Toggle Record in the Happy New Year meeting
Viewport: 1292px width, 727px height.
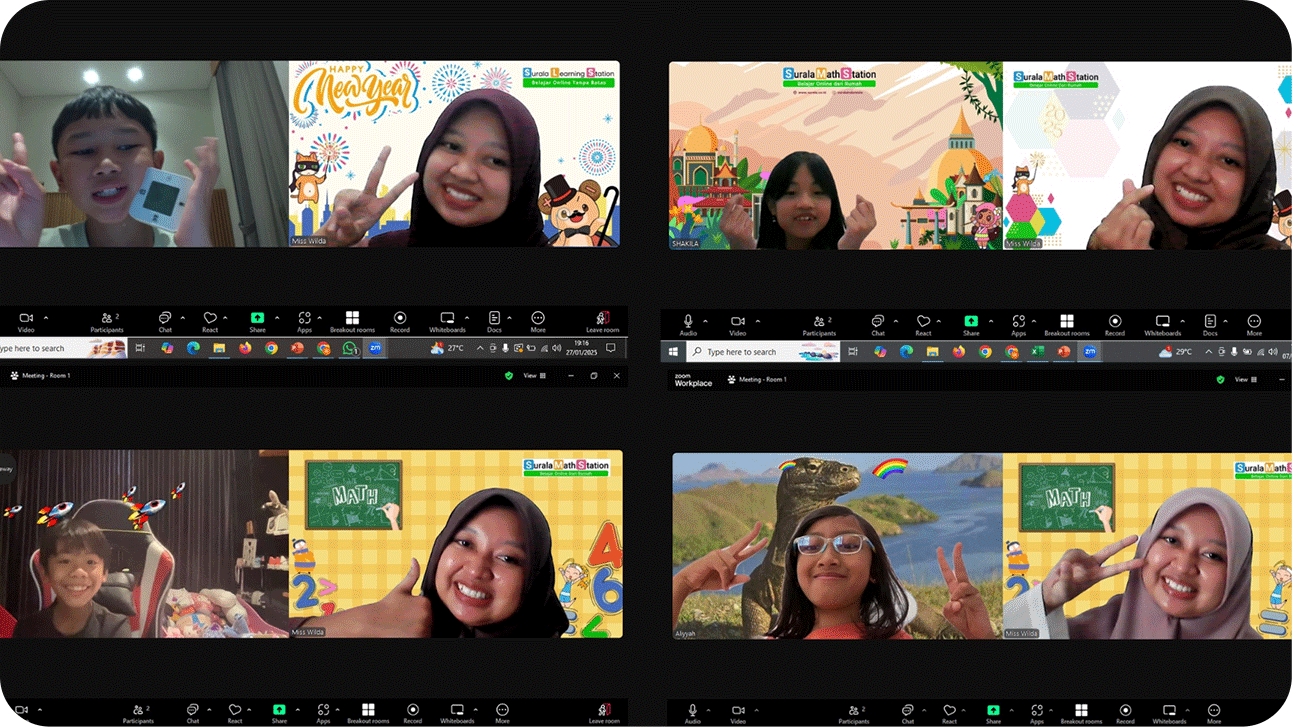pyautogui.click(x=400, y=321)
